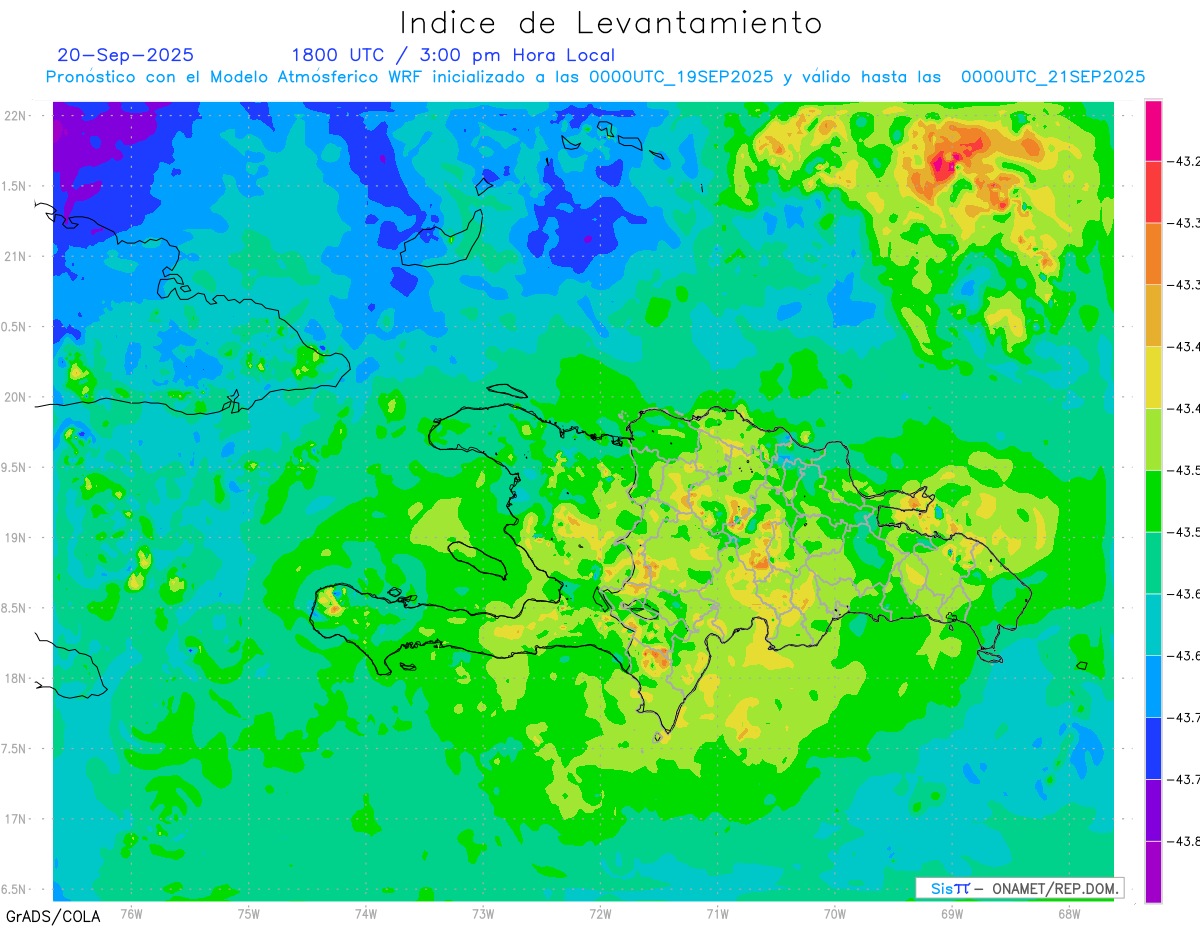Click the "1800 UTC / 3:00 pm Hora Local" text
Image resolution: width=1200 pixels, height=927 pixels.
point(453,55)
